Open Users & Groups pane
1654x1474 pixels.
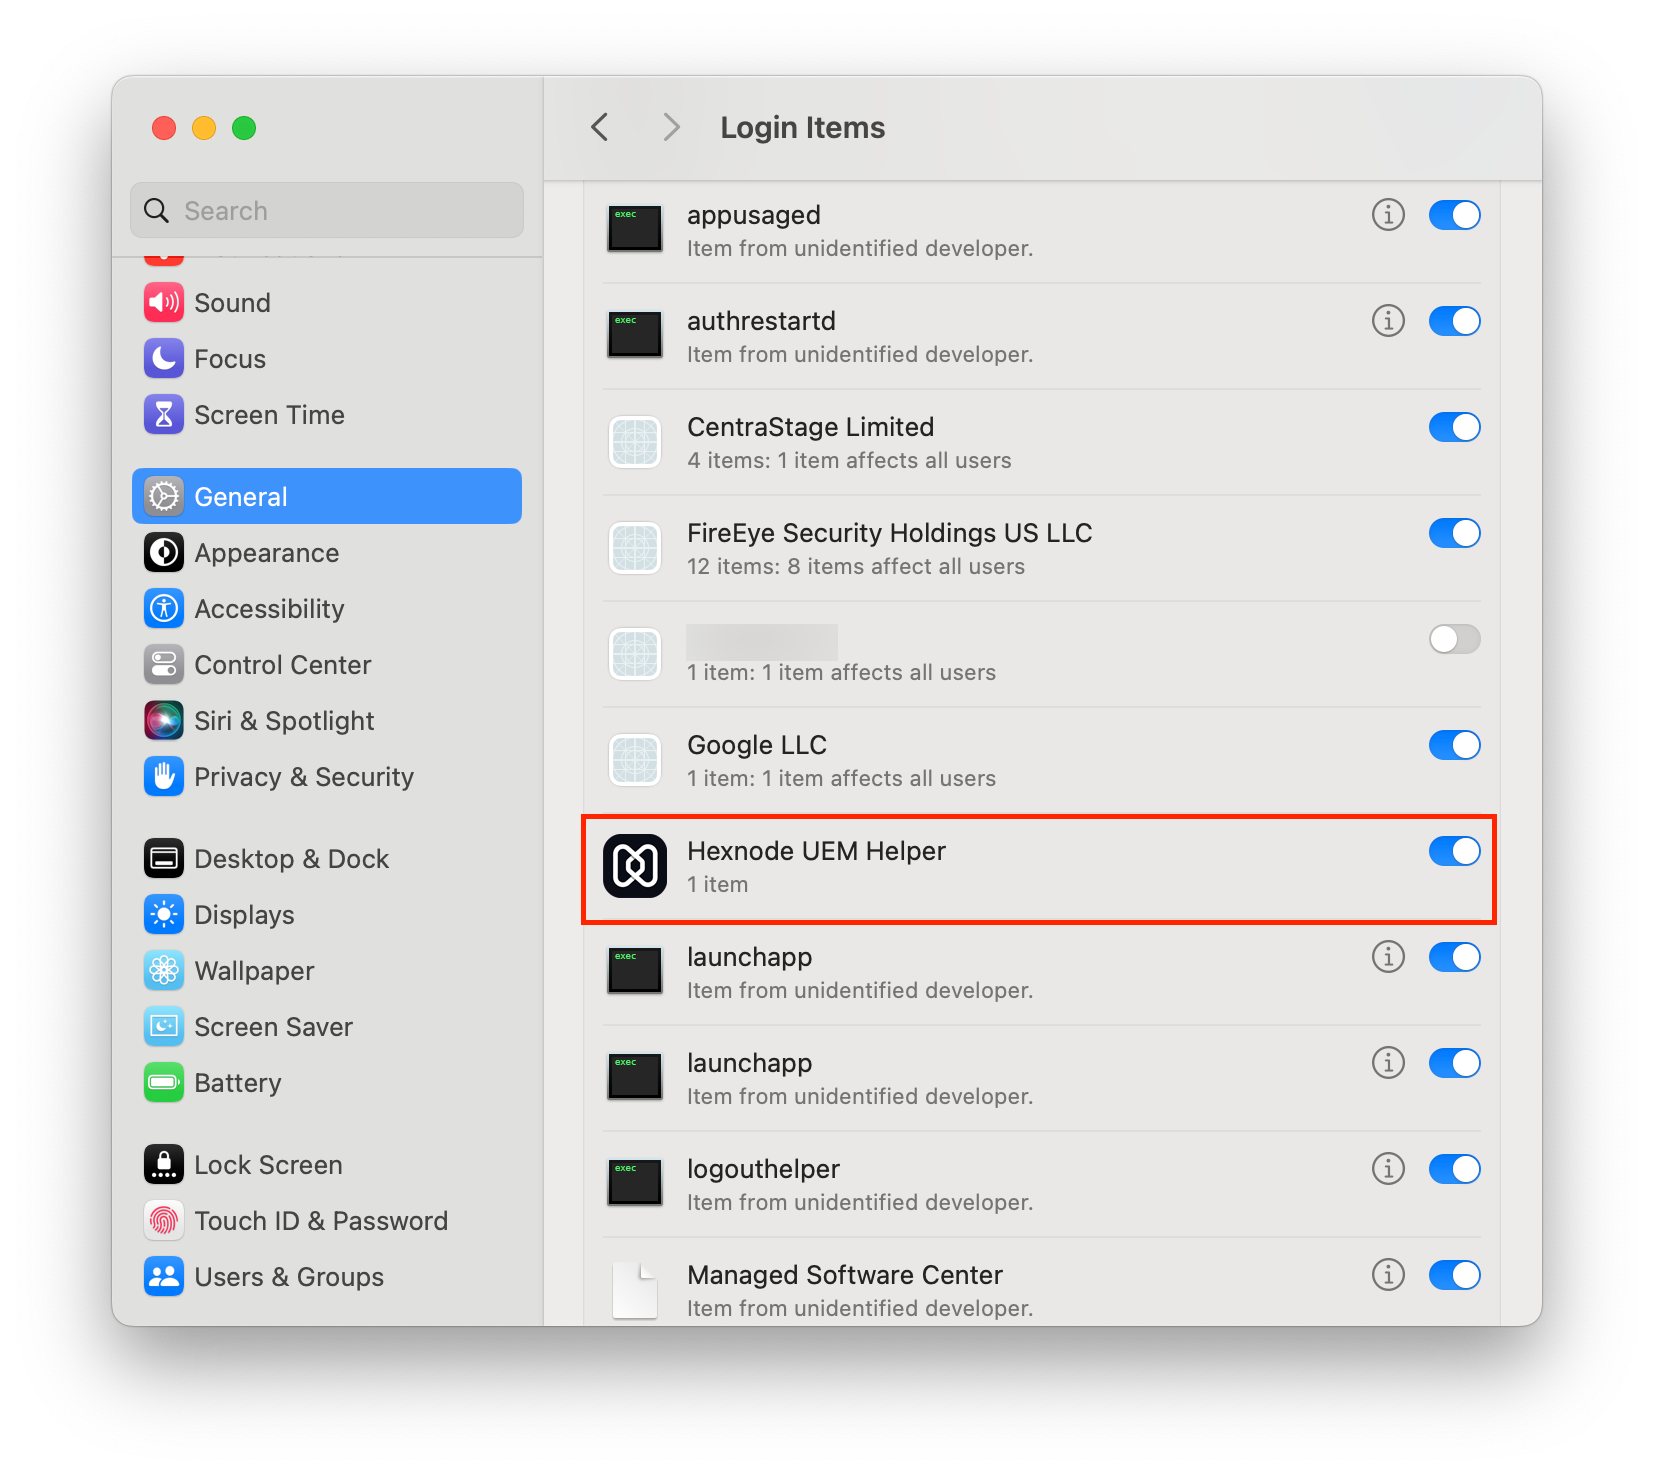327,1277
